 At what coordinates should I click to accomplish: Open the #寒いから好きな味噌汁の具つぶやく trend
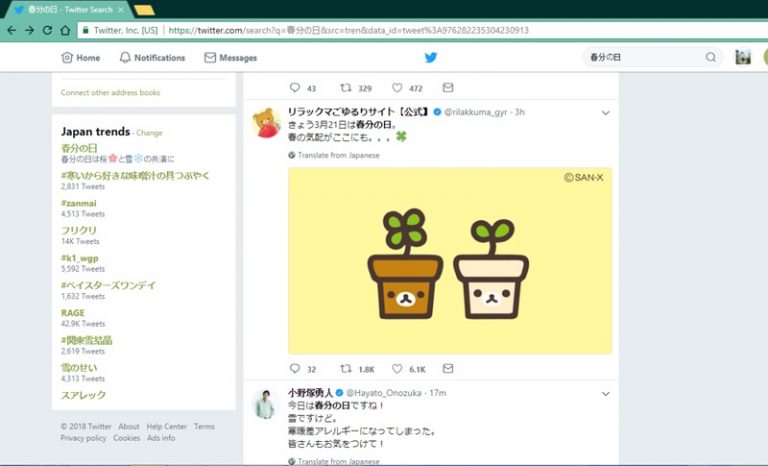coord(135,175)
